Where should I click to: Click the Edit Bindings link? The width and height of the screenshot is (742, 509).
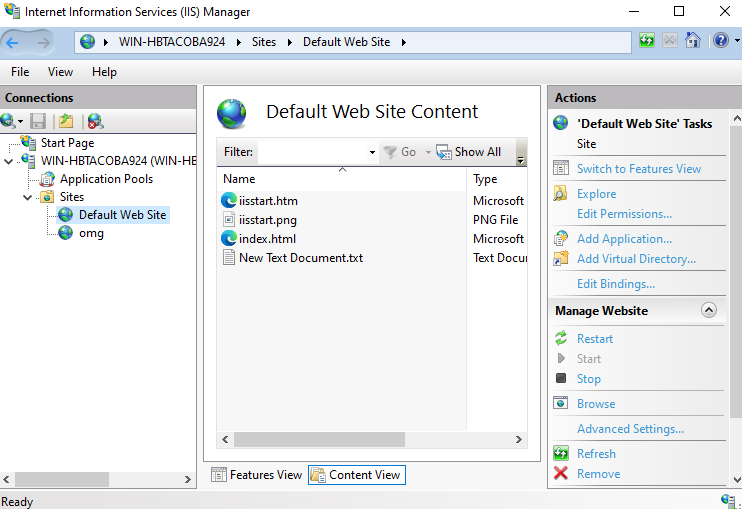tap(616, 284)
